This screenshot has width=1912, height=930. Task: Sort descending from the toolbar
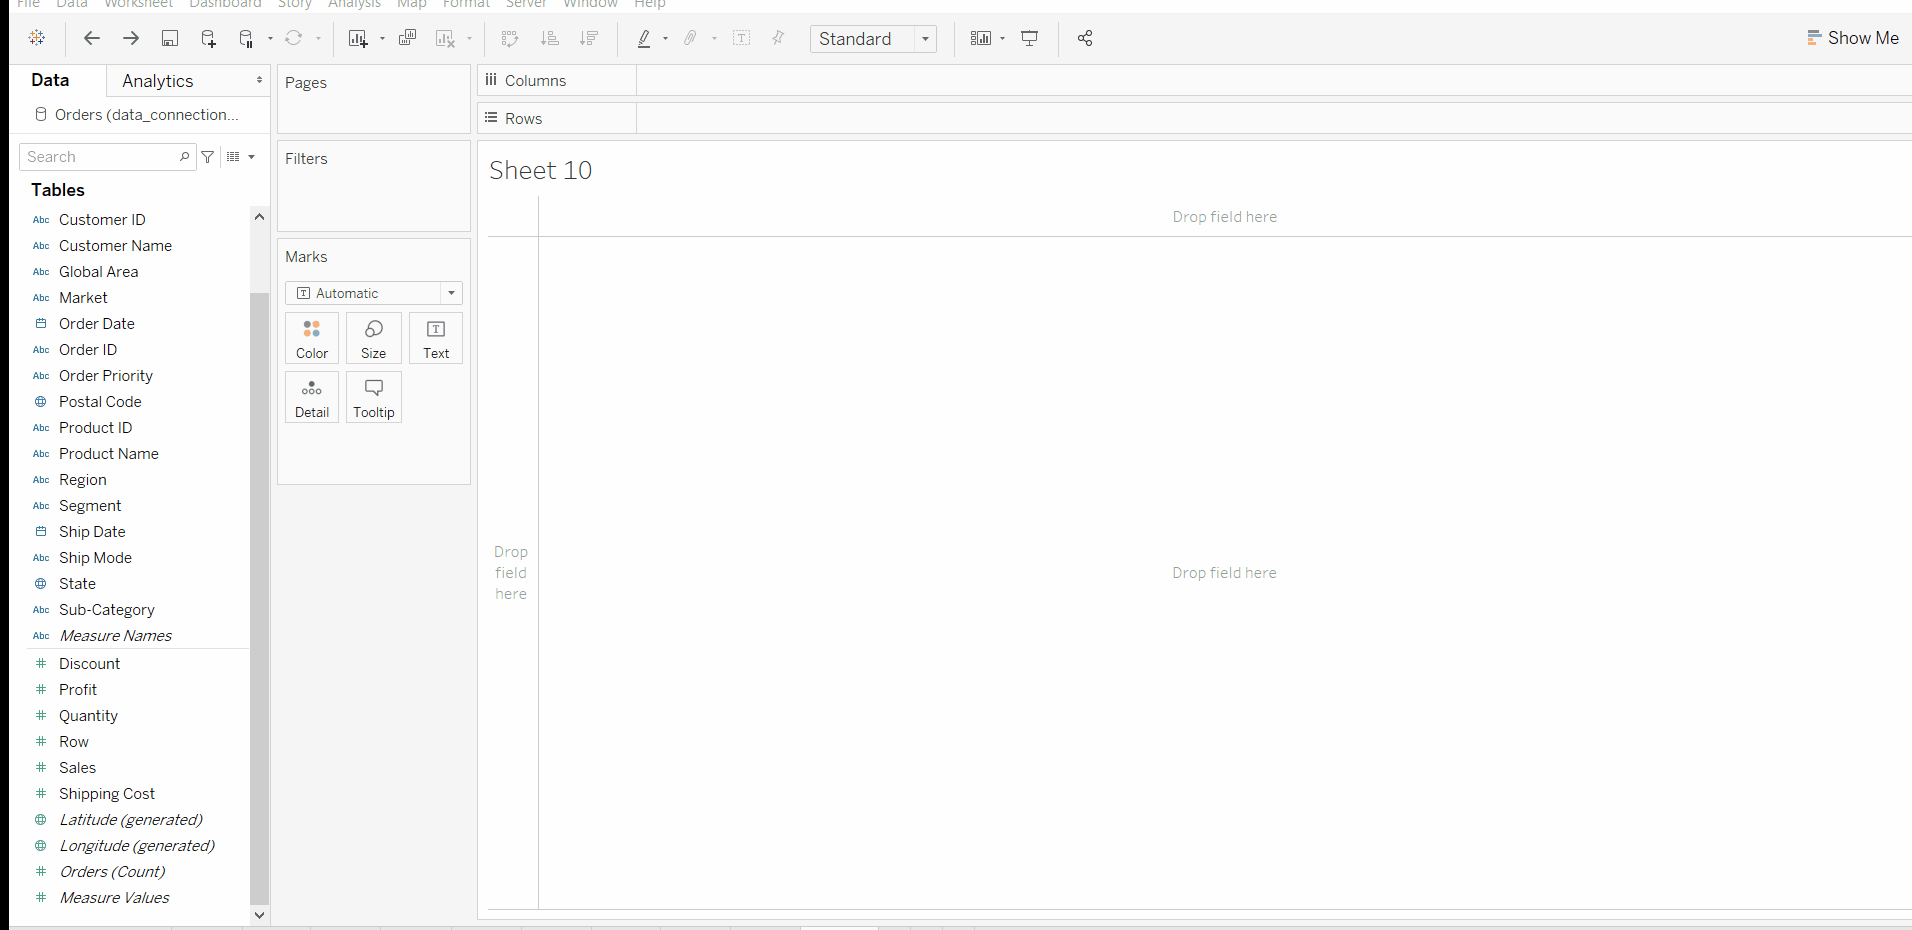pyautogui.click(x=589, y=38)
